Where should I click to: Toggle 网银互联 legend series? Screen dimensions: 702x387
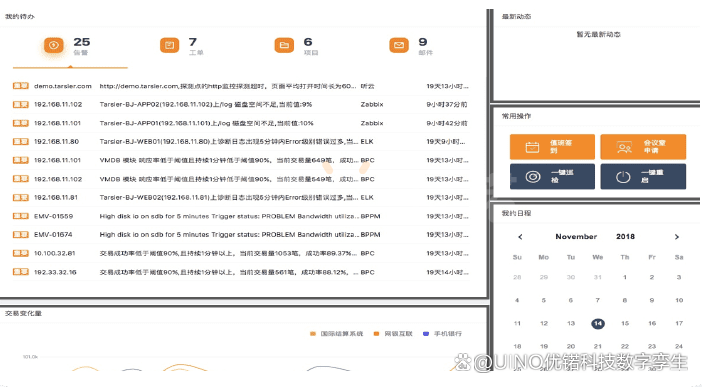pos(393,334)
